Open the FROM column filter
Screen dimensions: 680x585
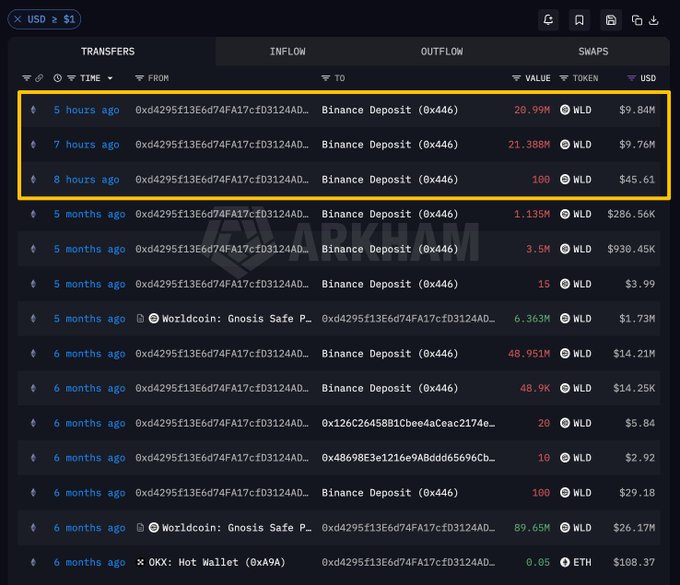click(x=139, y=78)
